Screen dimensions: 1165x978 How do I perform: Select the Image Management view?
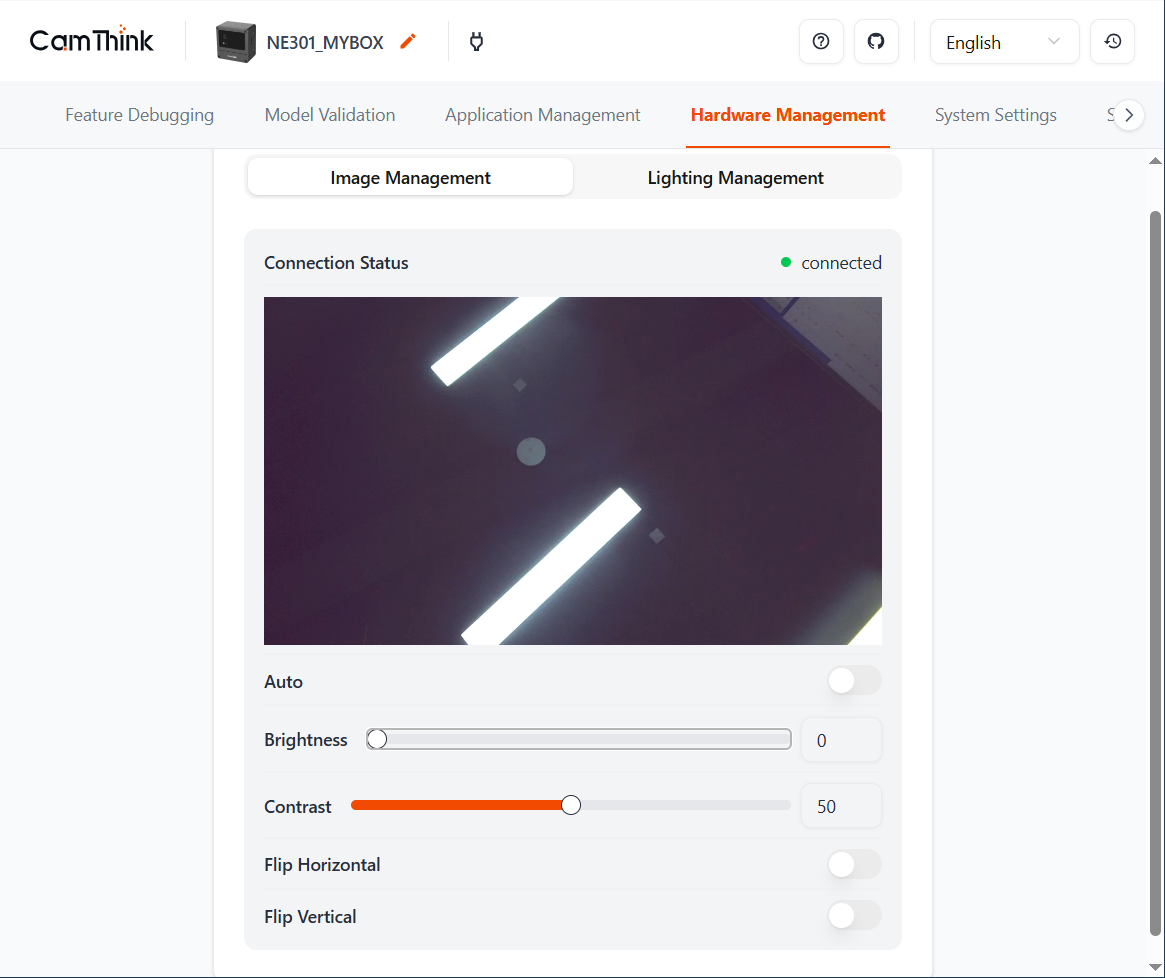(410, 177)
